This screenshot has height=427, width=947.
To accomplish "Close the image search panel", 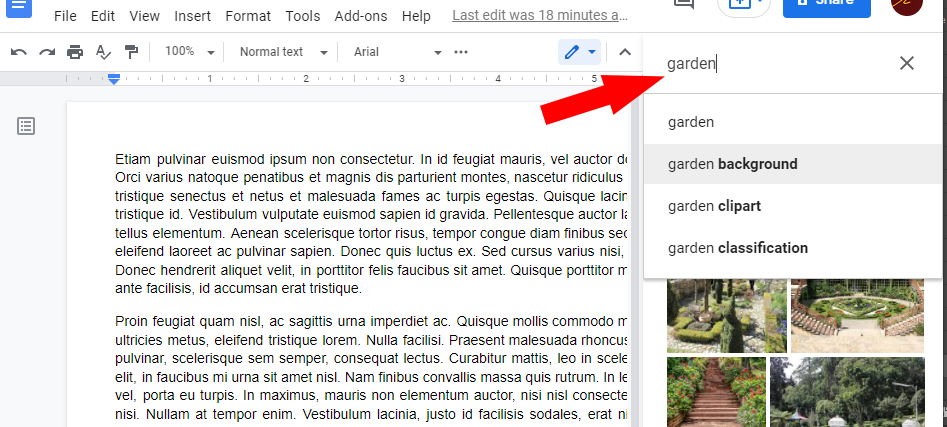I will (x=907, y=63).
